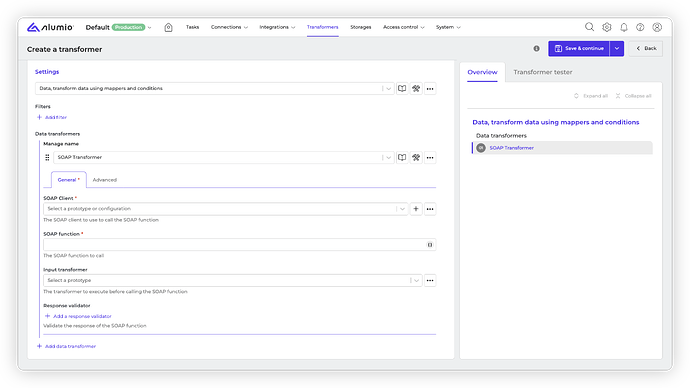Go to Transformers menu
The image size is (690, 388).
click(x=323, y=27)
